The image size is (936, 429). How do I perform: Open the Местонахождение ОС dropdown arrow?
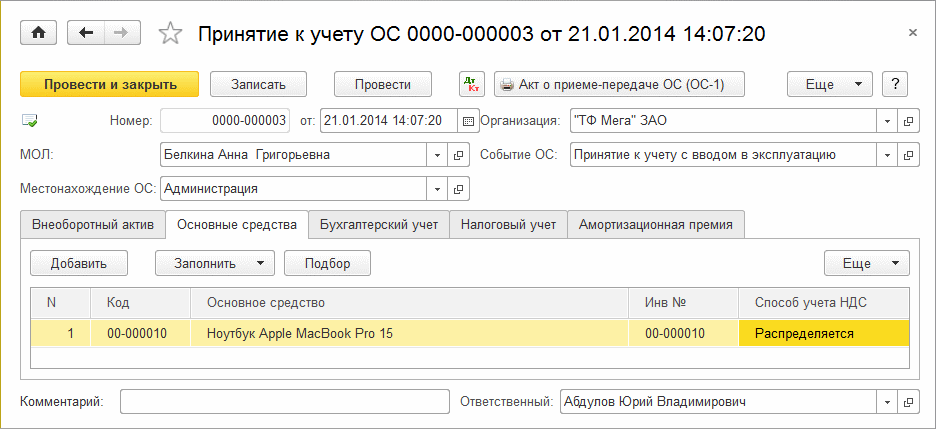coord(437,188)
